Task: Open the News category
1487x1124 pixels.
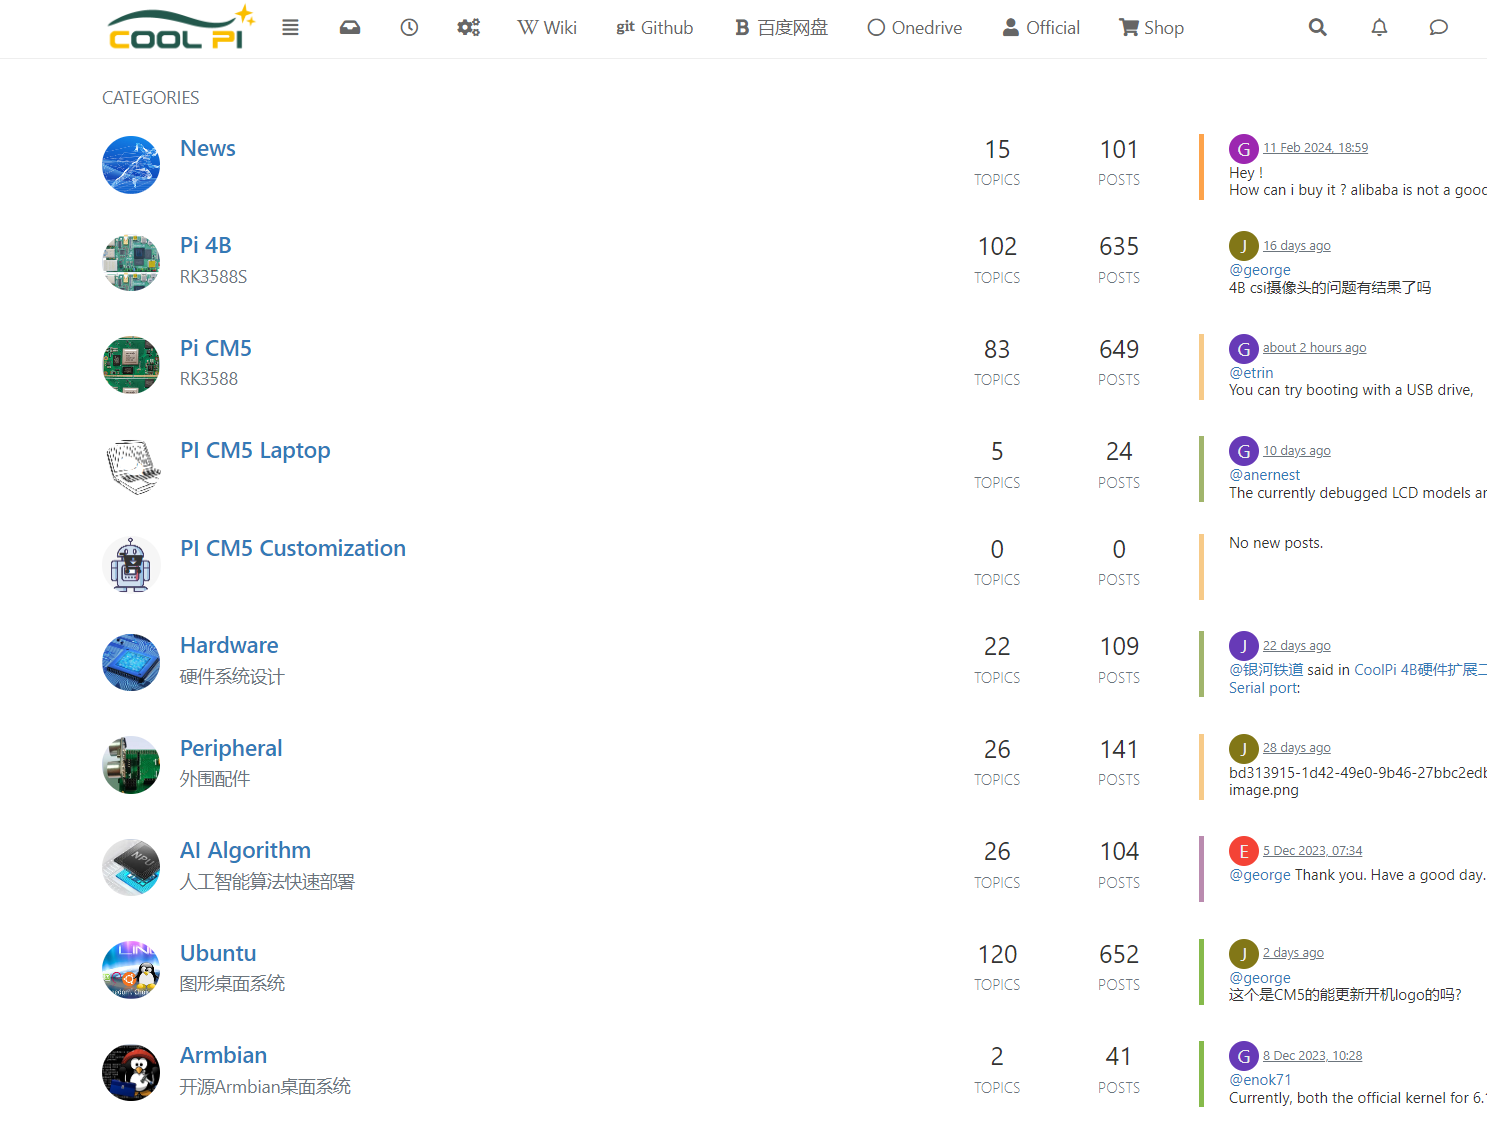Action: click(208, 148)
